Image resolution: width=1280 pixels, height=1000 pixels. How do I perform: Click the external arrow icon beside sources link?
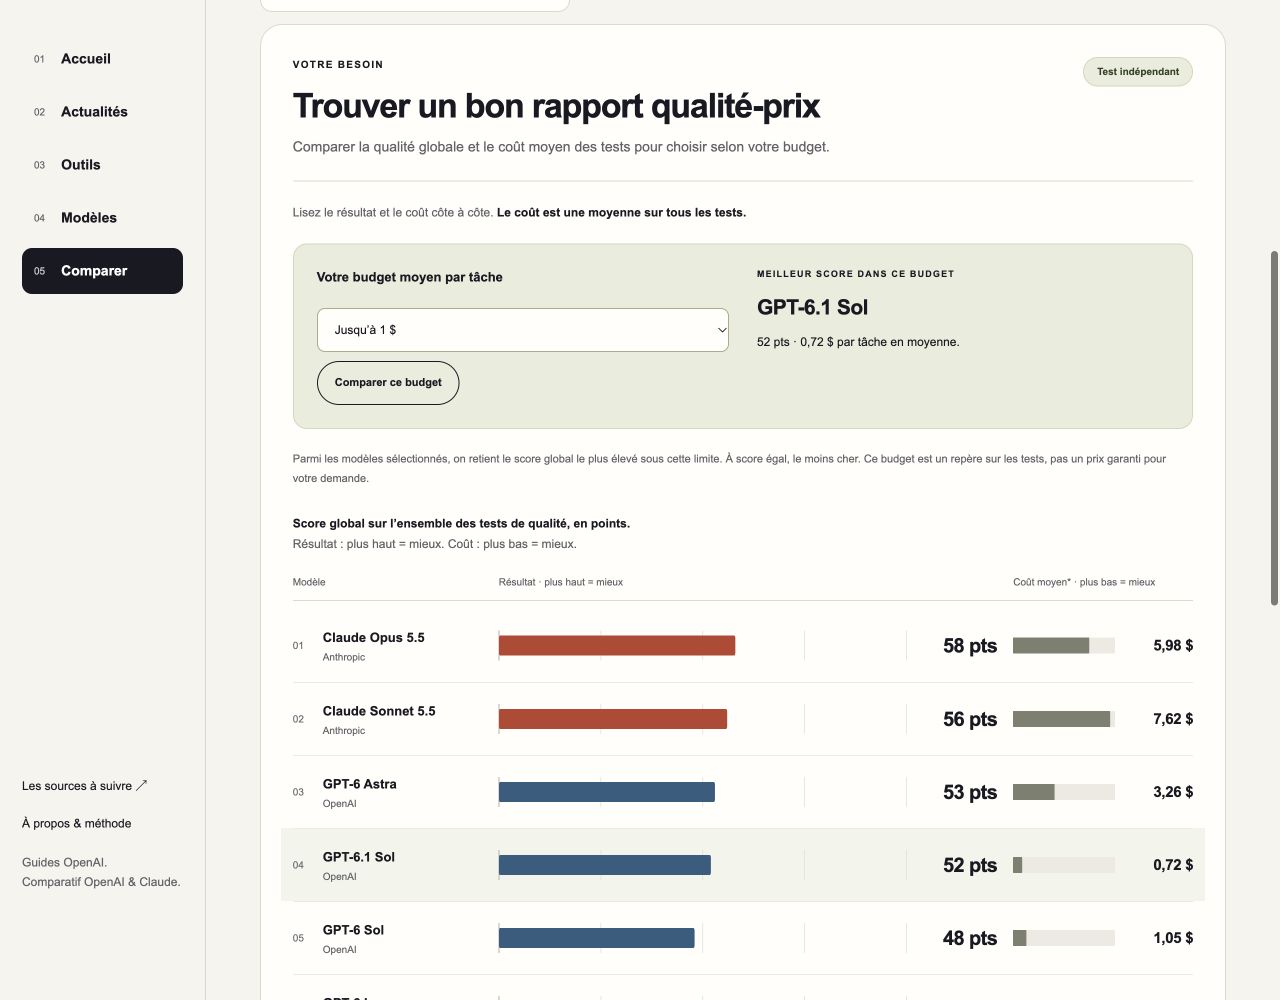pos(142,786)
